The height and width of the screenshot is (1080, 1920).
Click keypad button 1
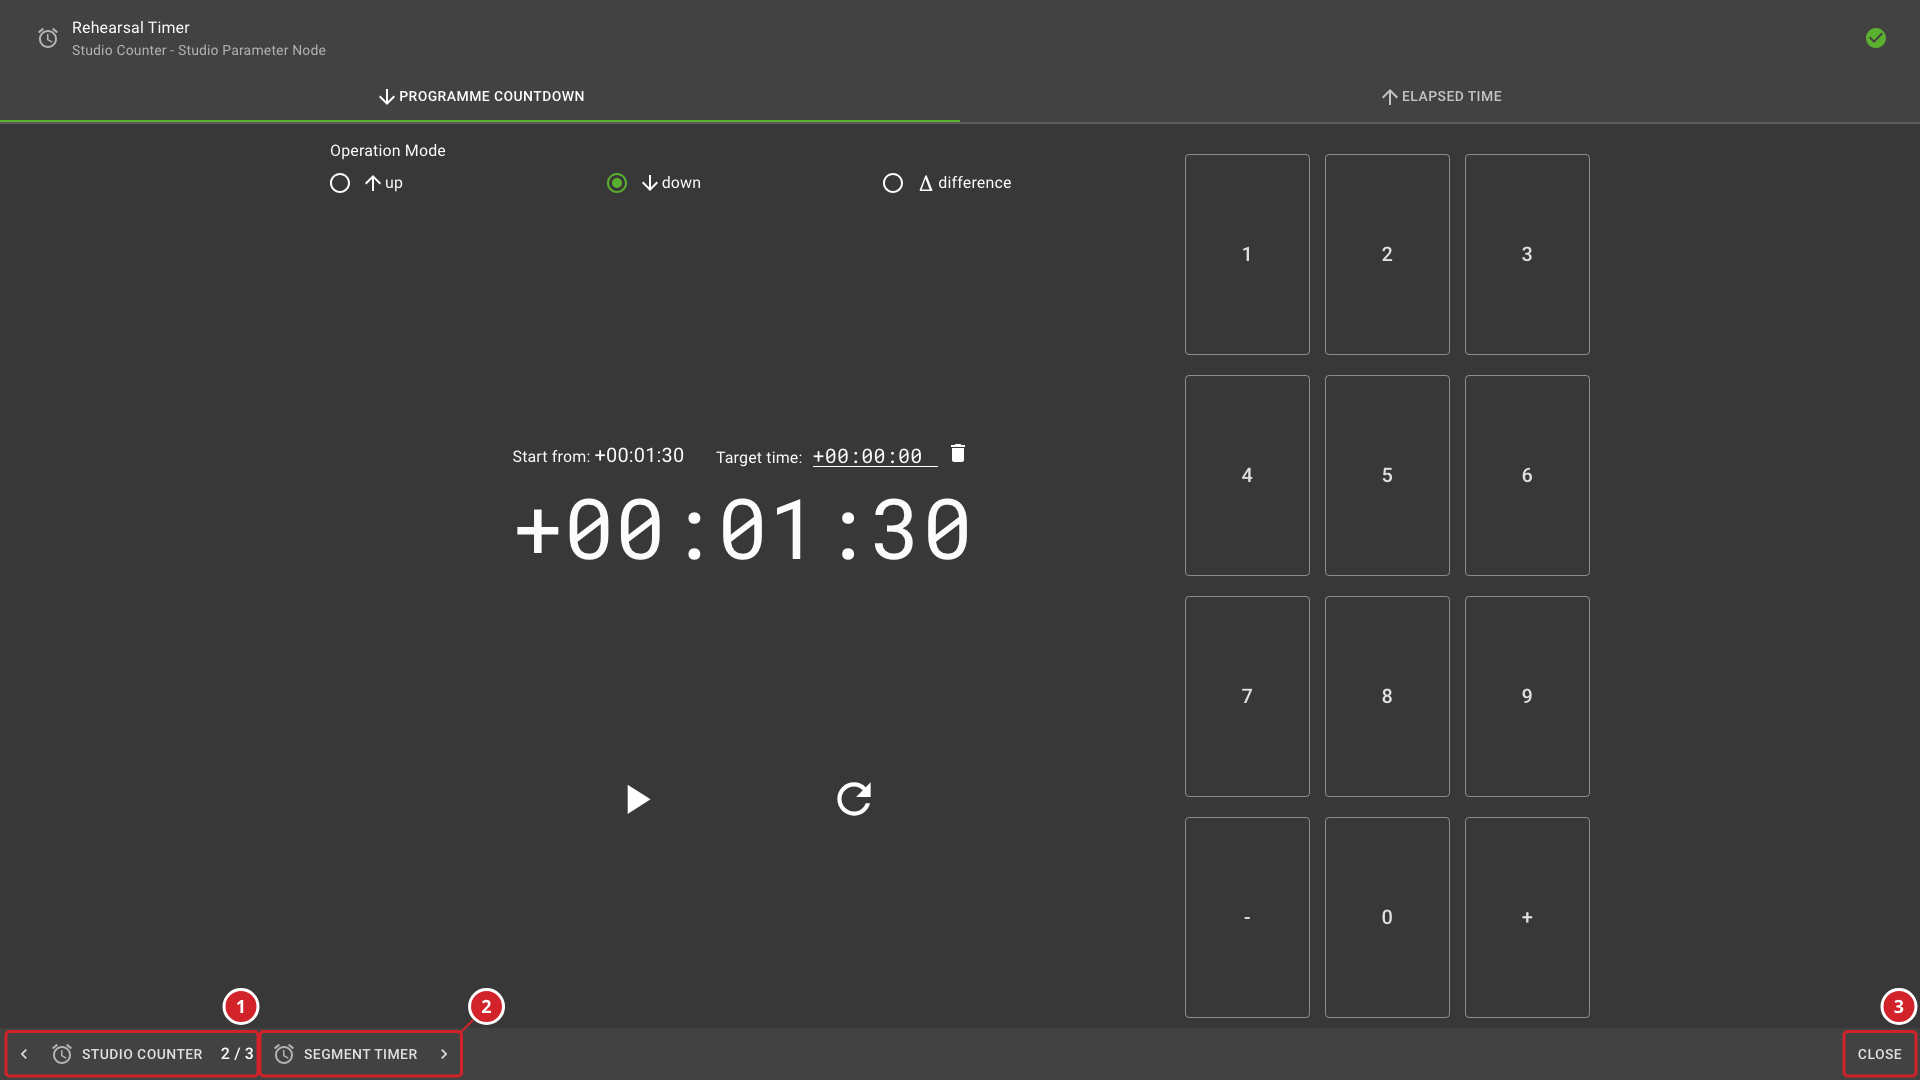click(x=1247, y=254)
